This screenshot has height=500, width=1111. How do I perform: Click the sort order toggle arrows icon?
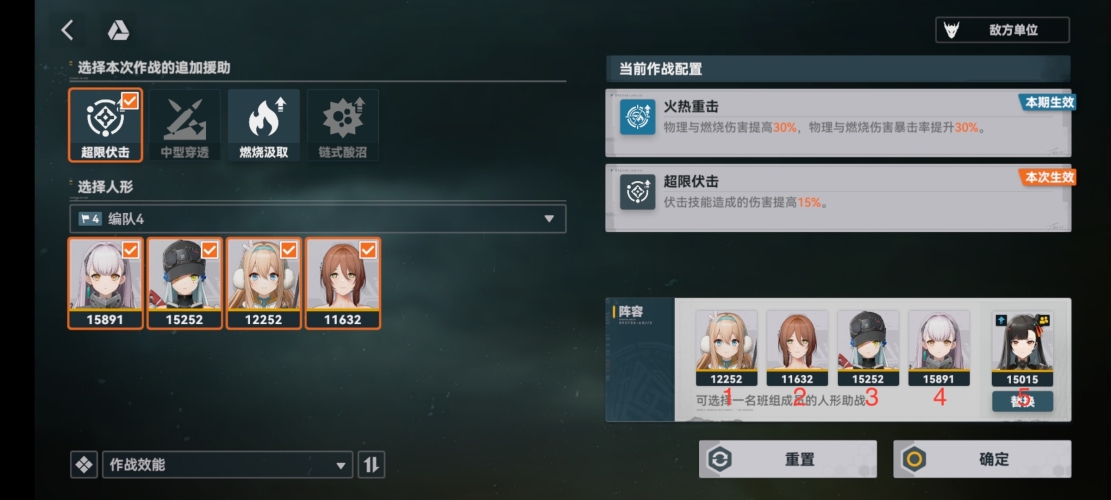[x=371, y=465]
